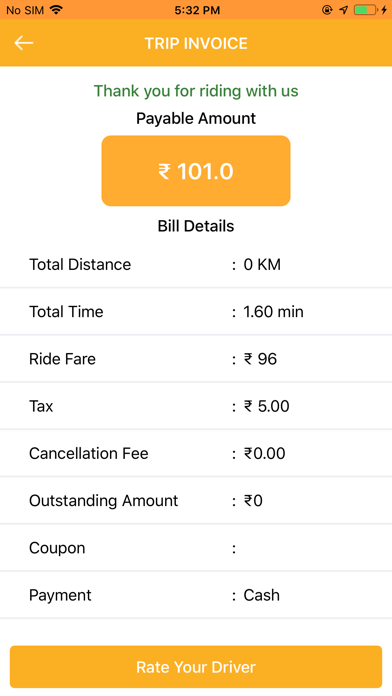
Task: Tap the status bar clock showing 5:32 PM
Action: click(197, 10)
